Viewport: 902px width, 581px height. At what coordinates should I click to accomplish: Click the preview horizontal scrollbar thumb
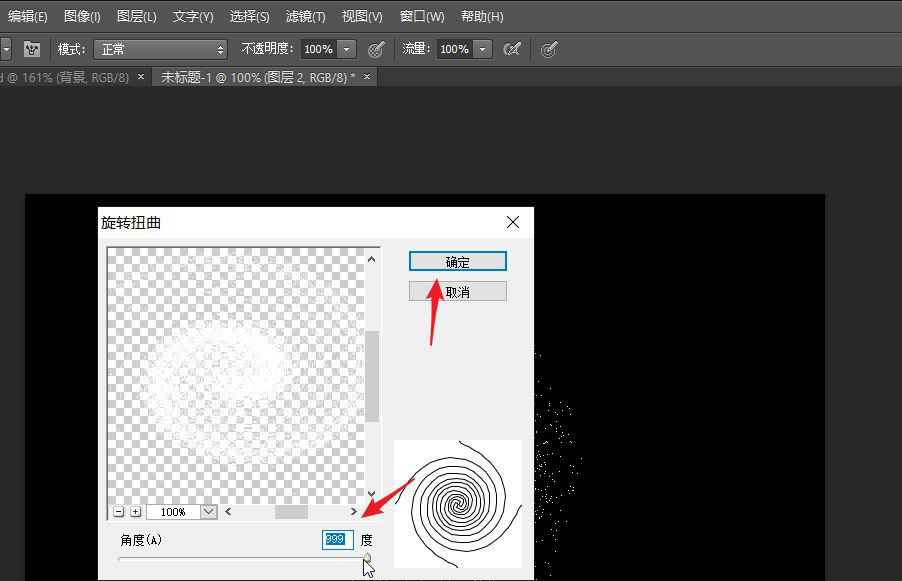[x=291, y=511]
